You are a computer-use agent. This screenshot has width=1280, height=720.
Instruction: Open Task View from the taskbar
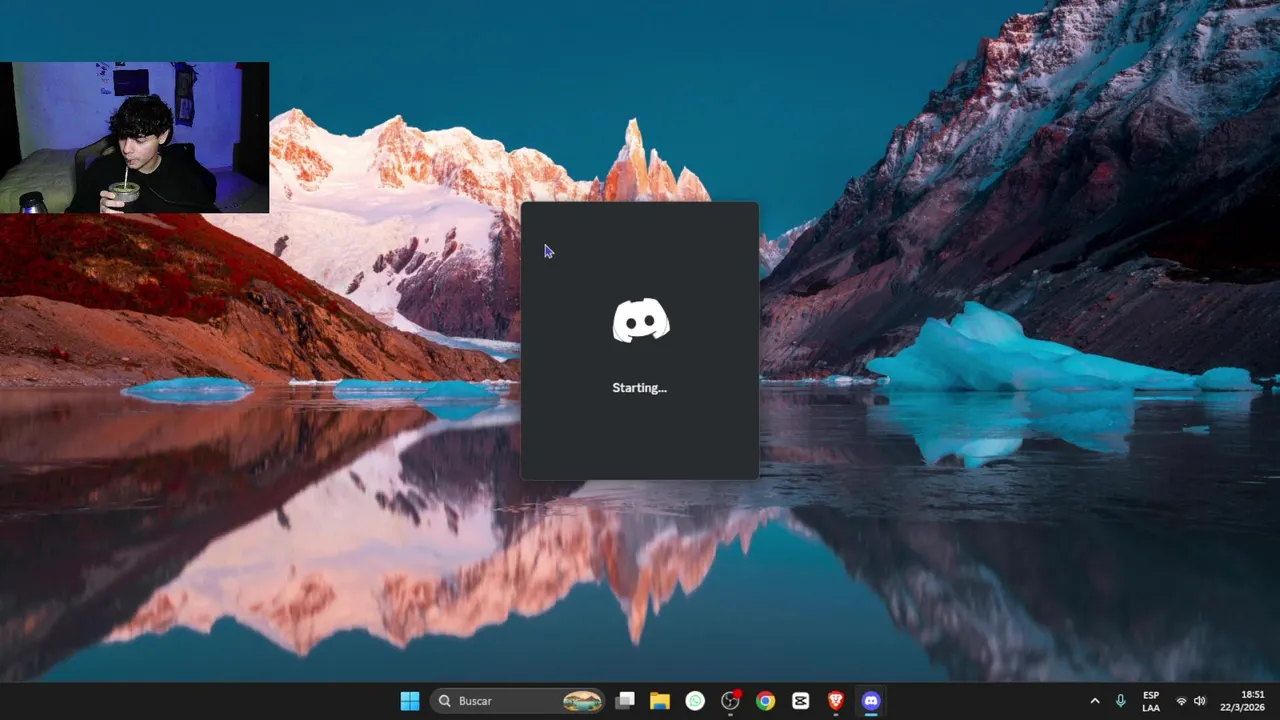pos(625,701)
